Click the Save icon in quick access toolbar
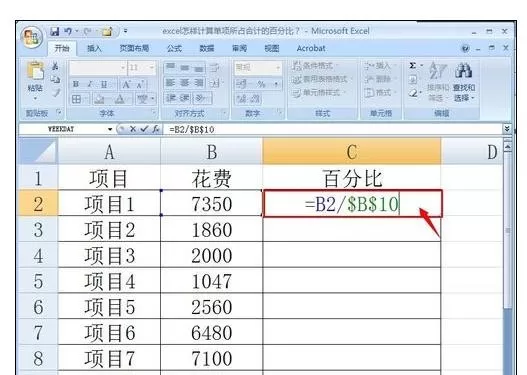527x375 pixels. pos(54,32)
